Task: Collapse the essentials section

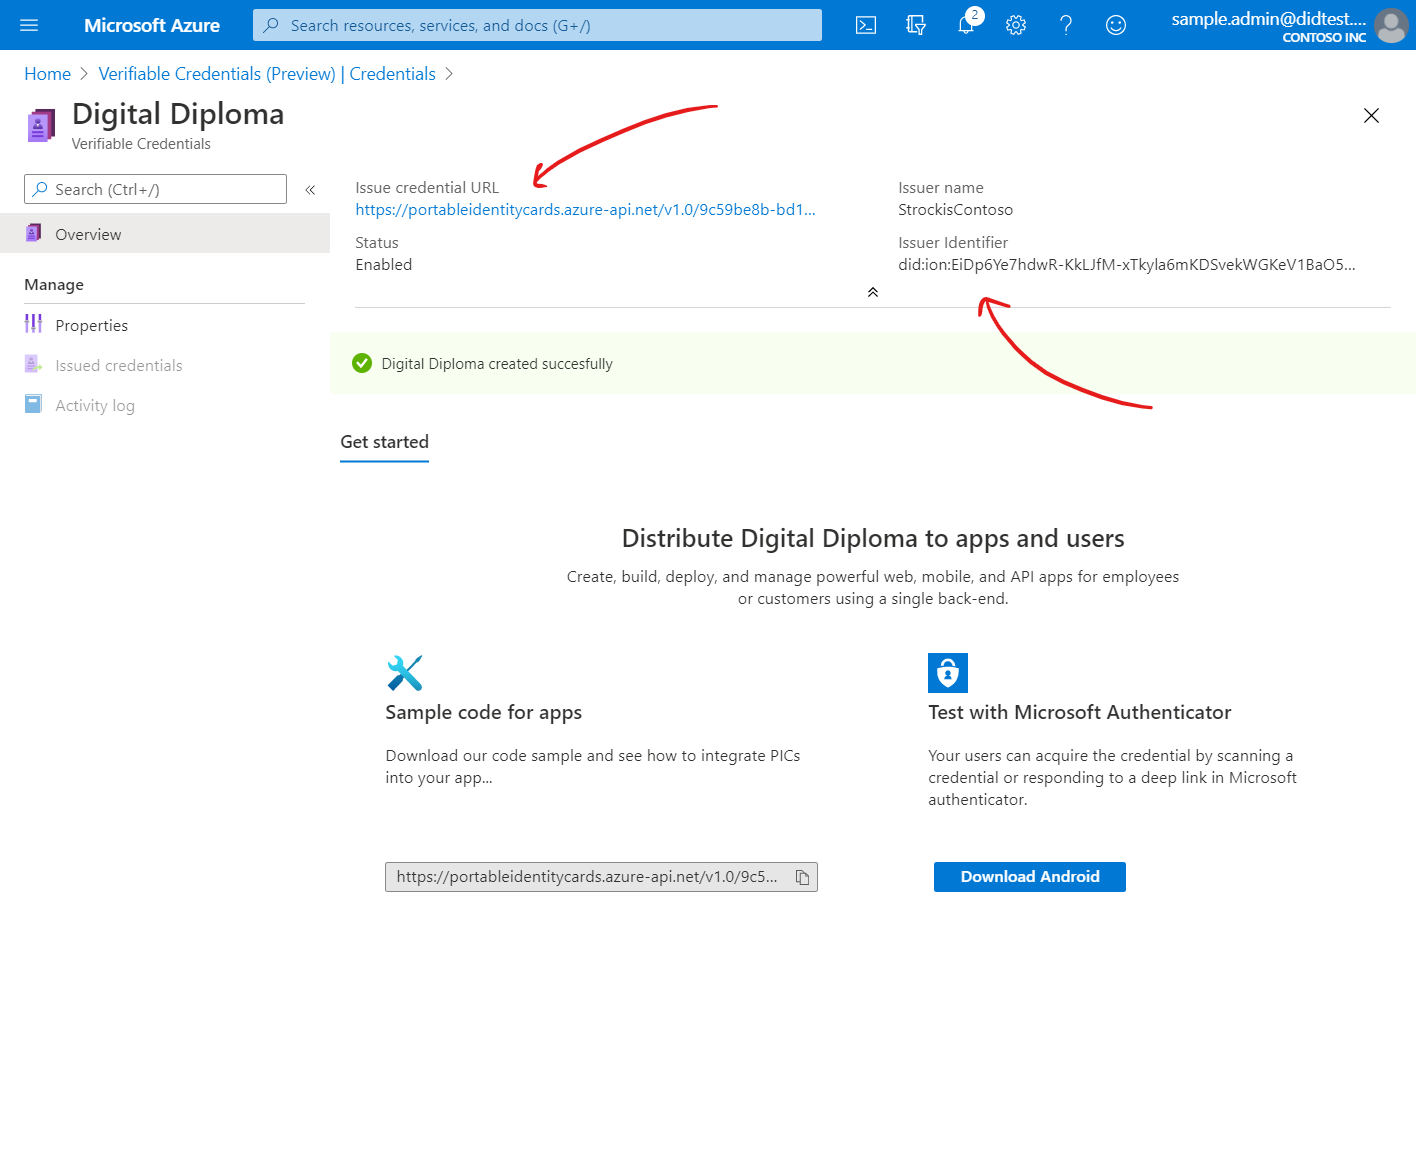Action: pyautogui.click(x=873, y=292)
